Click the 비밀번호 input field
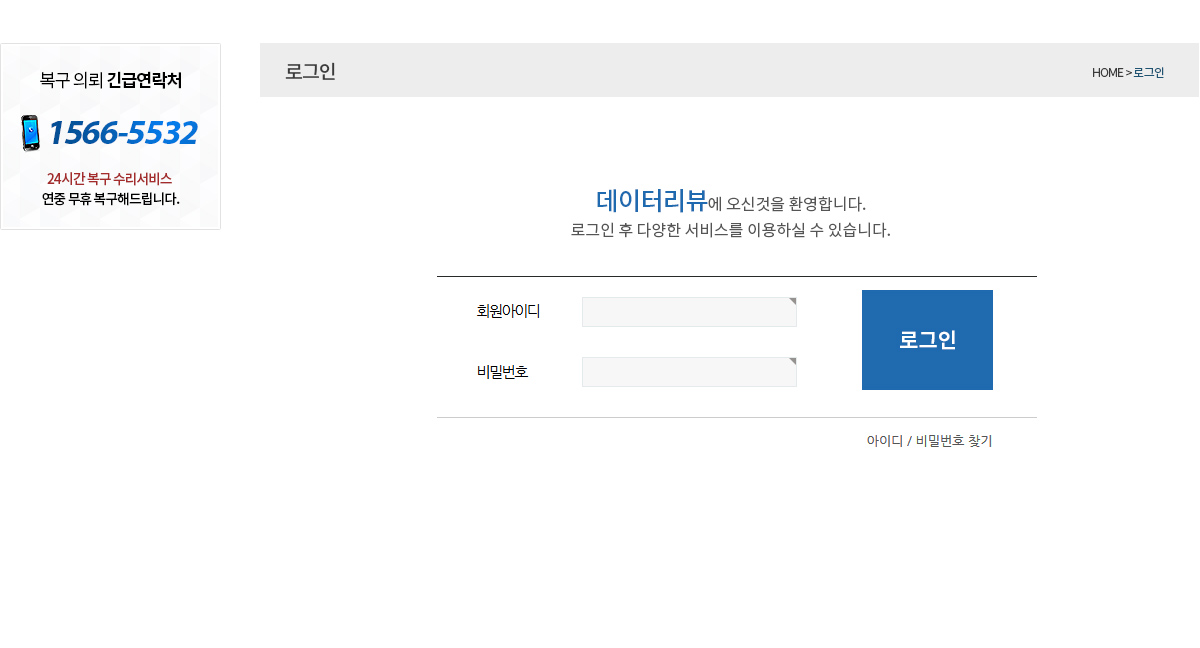 [x=689, y=372]
